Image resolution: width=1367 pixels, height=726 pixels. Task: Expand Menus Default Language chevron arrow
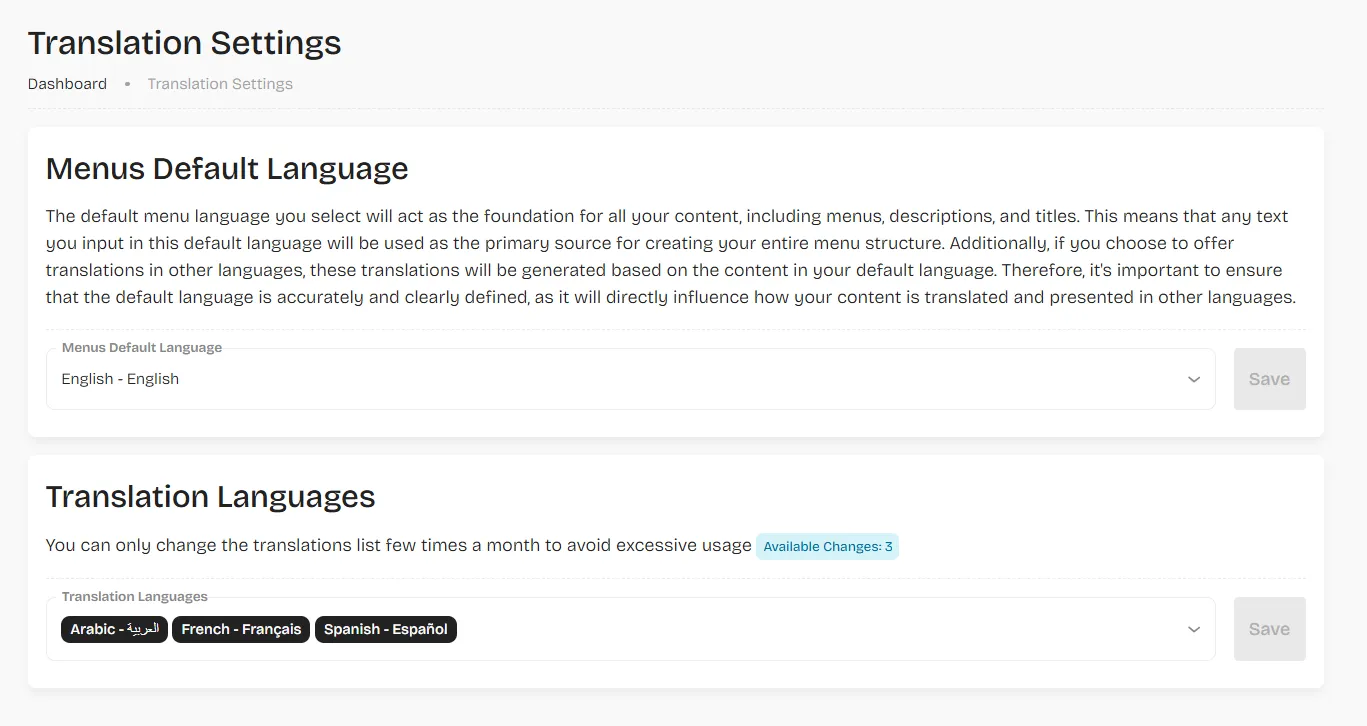tap(1193, 380)
